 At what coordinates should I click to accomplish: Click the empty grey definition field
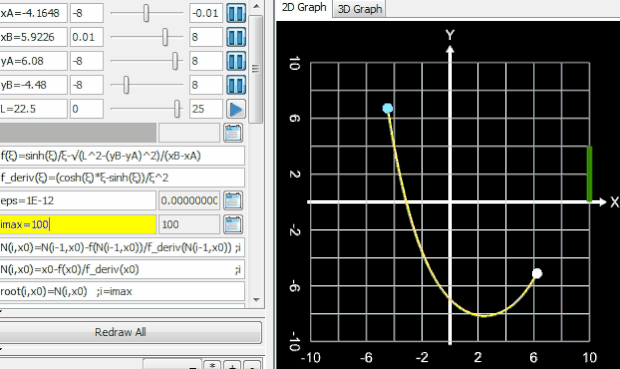78,133
